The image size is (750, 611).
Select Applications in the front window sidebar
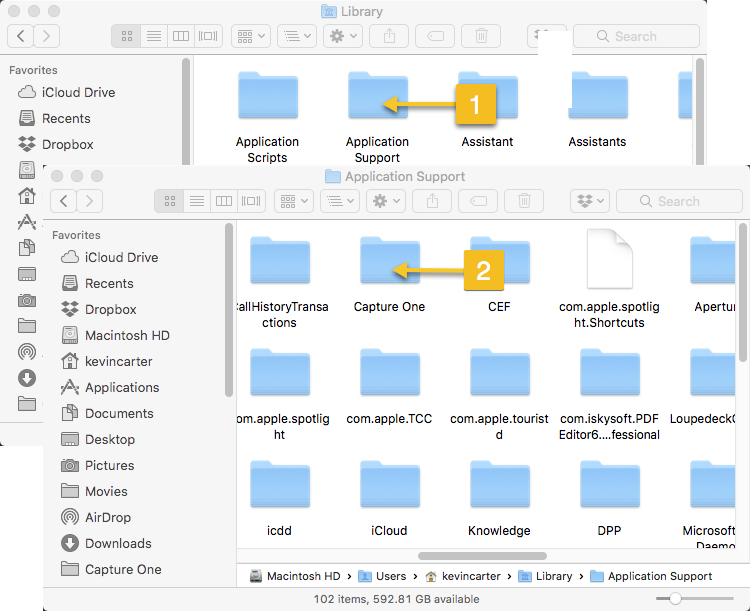pyautogui.click(x=121, y=387)
